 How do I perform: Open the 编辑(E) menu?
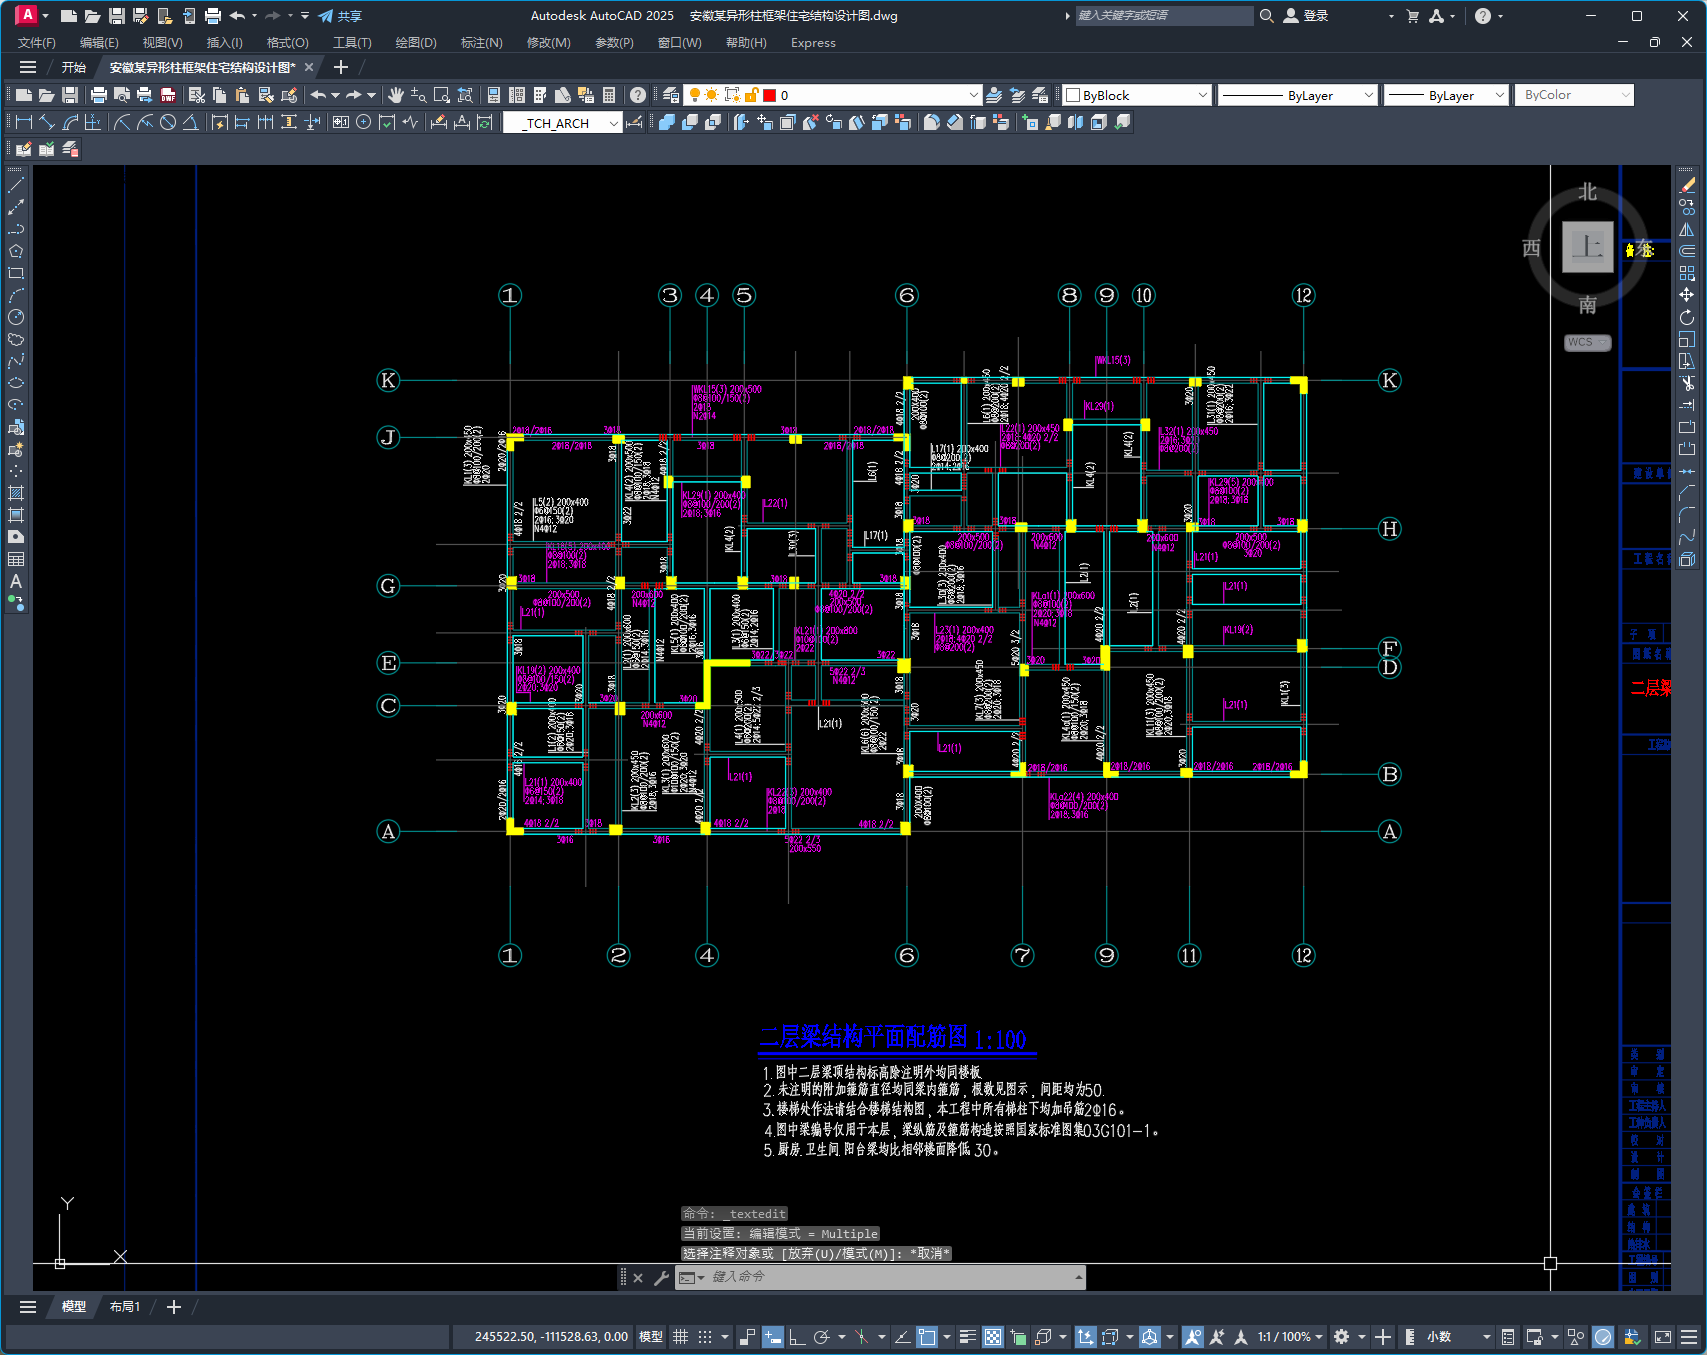pyautogui.click(x=99, y=43)
